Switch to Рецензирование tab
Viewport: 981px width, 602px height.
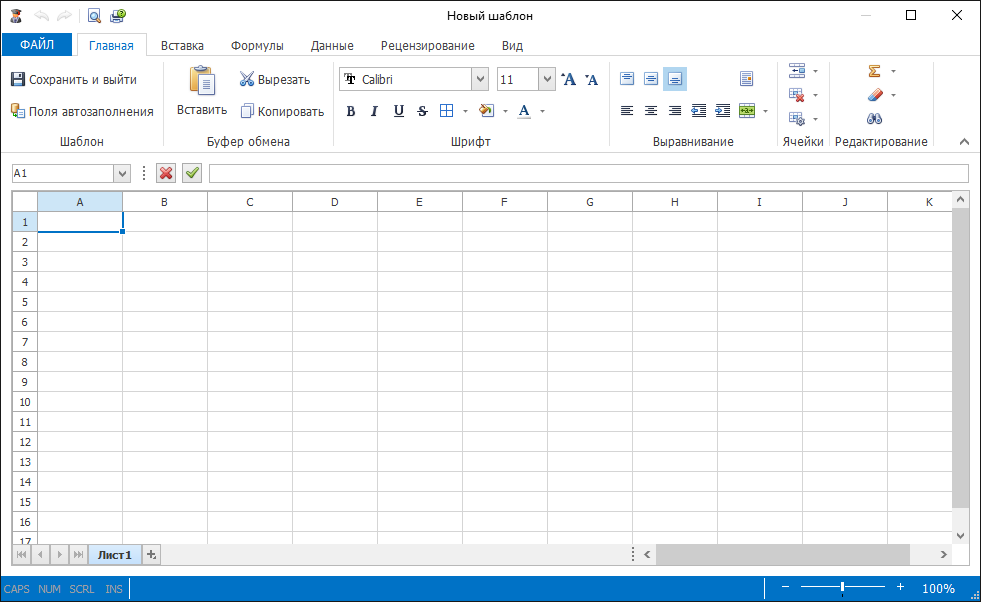[428, 45]
